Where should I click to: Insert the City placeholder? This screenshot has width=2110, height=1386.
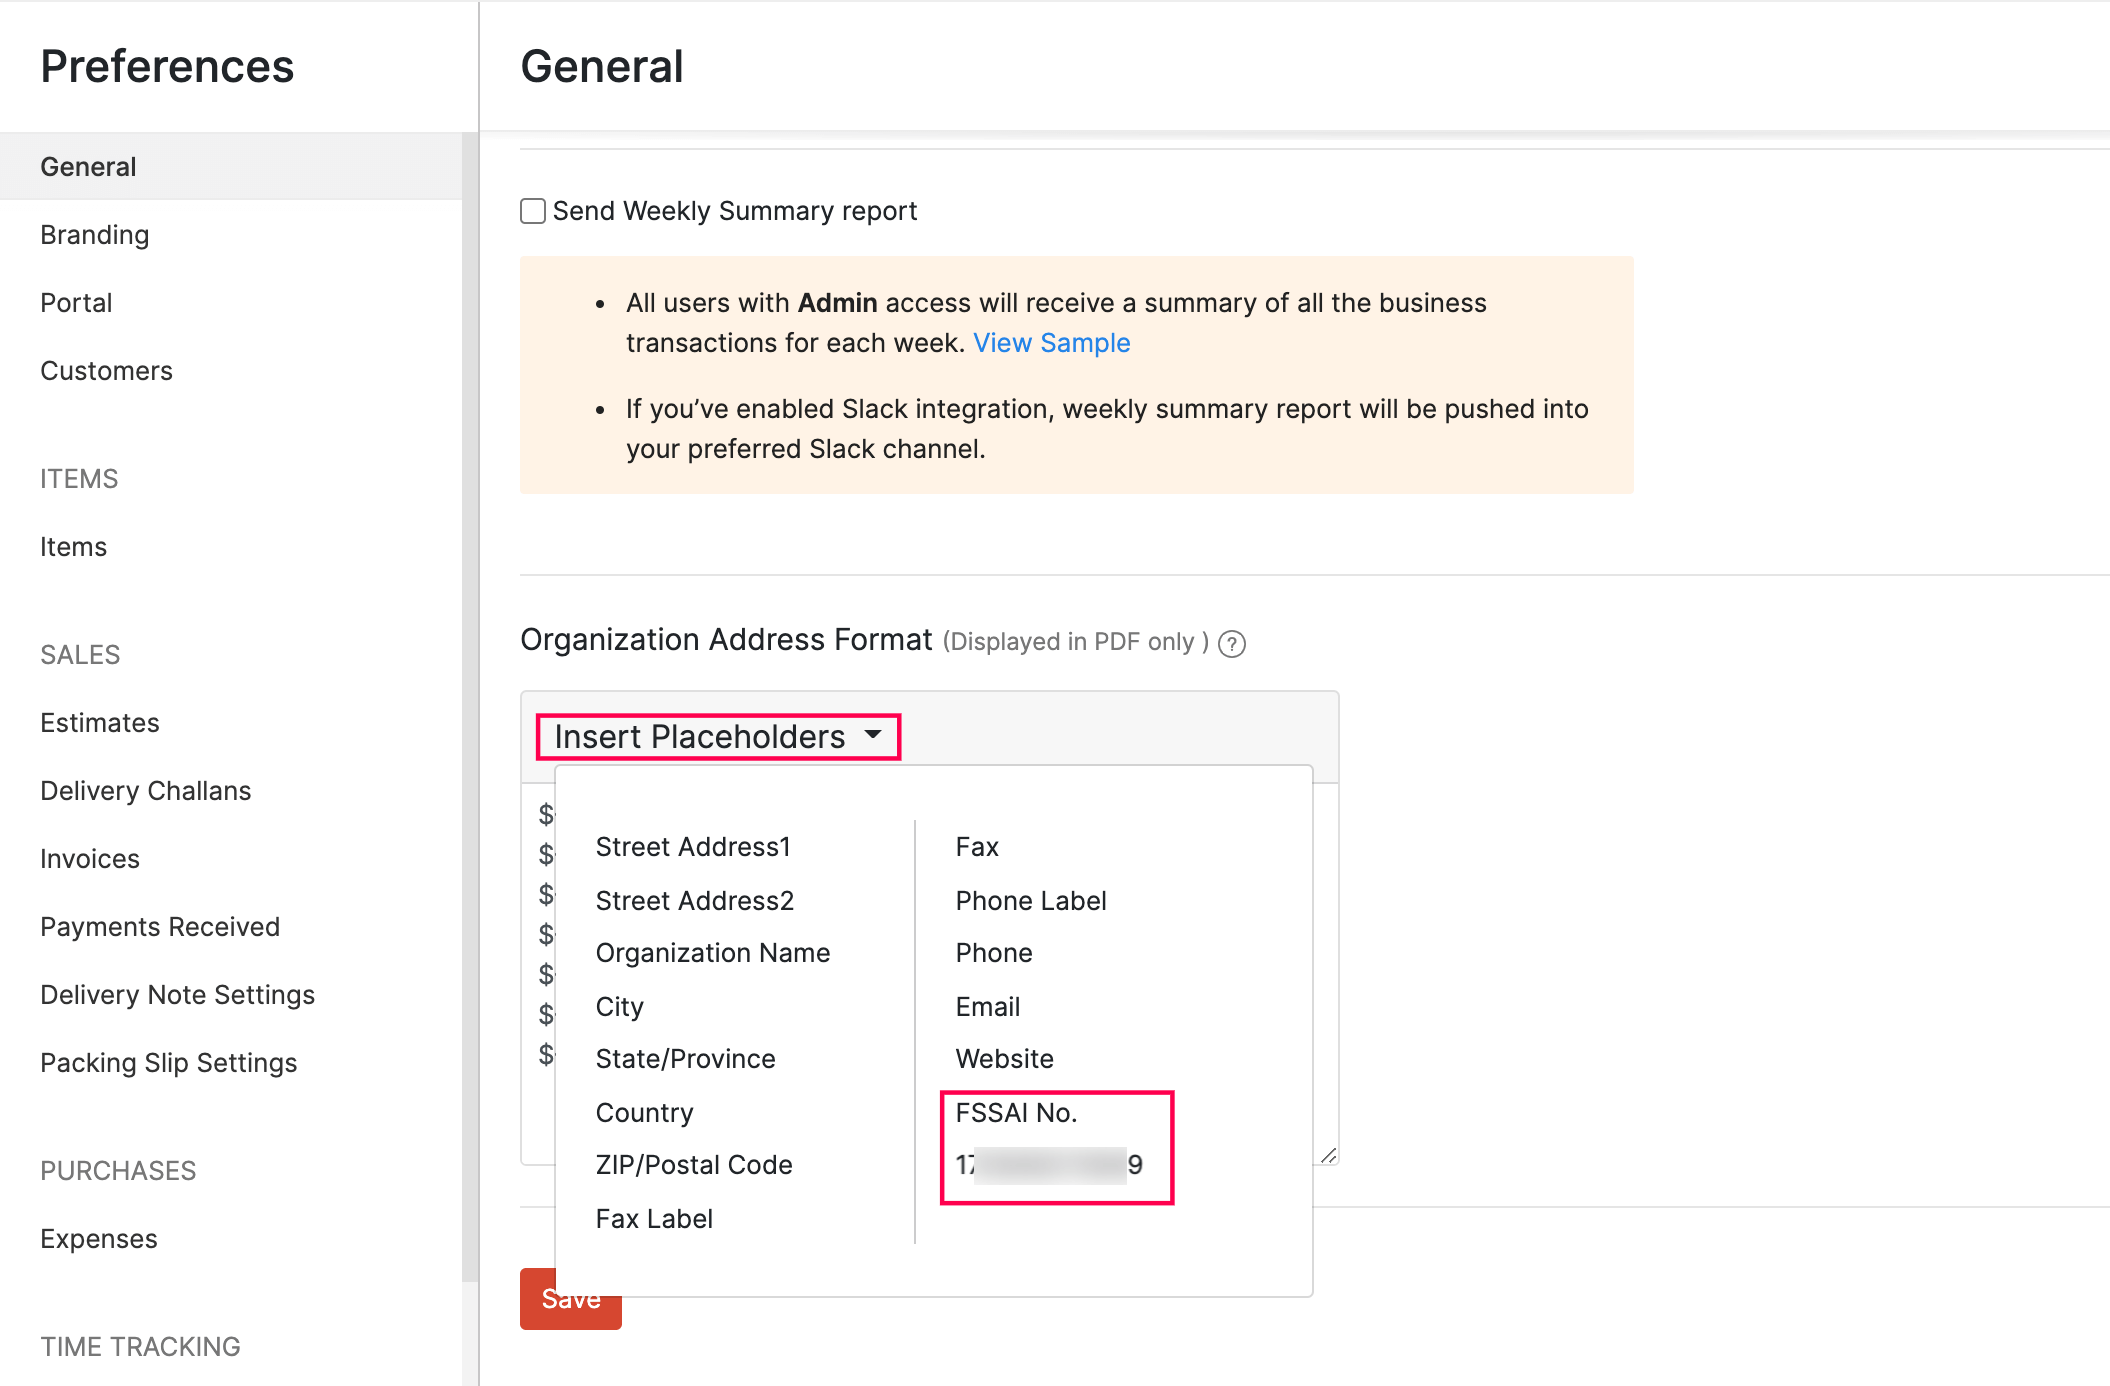(x=619, y=1006)
